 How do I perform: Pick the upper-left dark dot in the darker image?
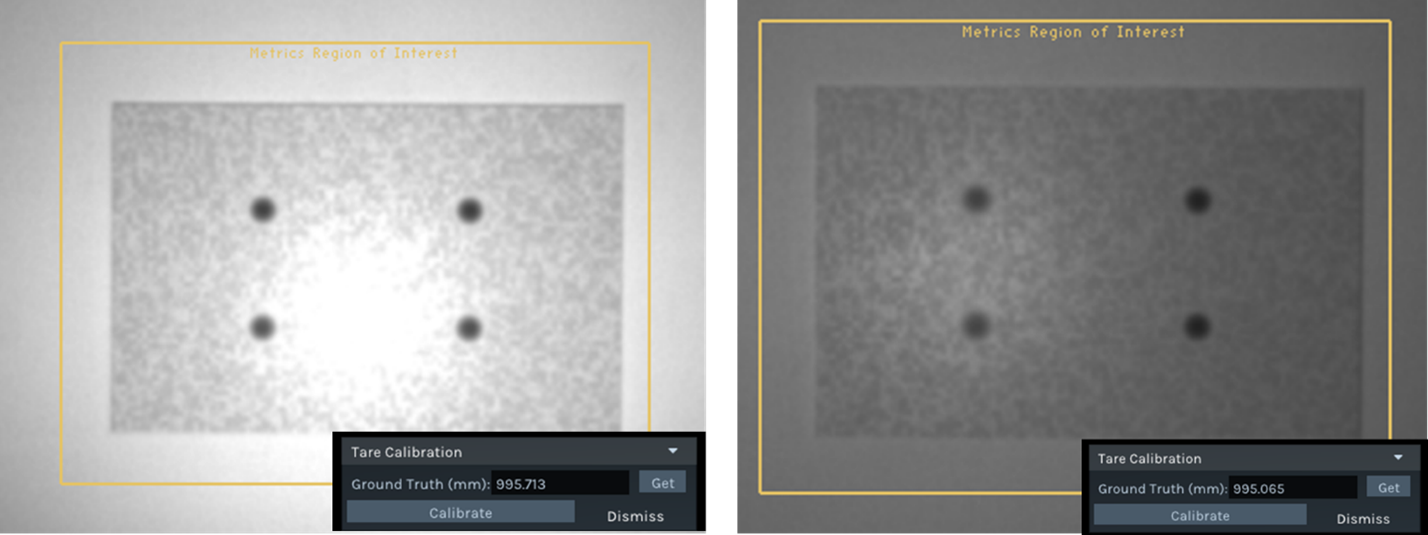click(976, 200)
